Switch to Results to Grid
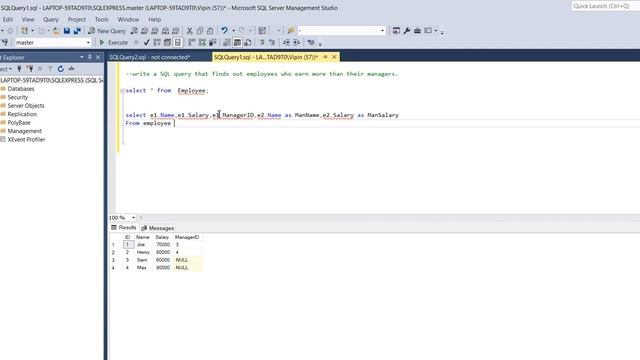This screenshot has height=360, width=640. point(237,42)
